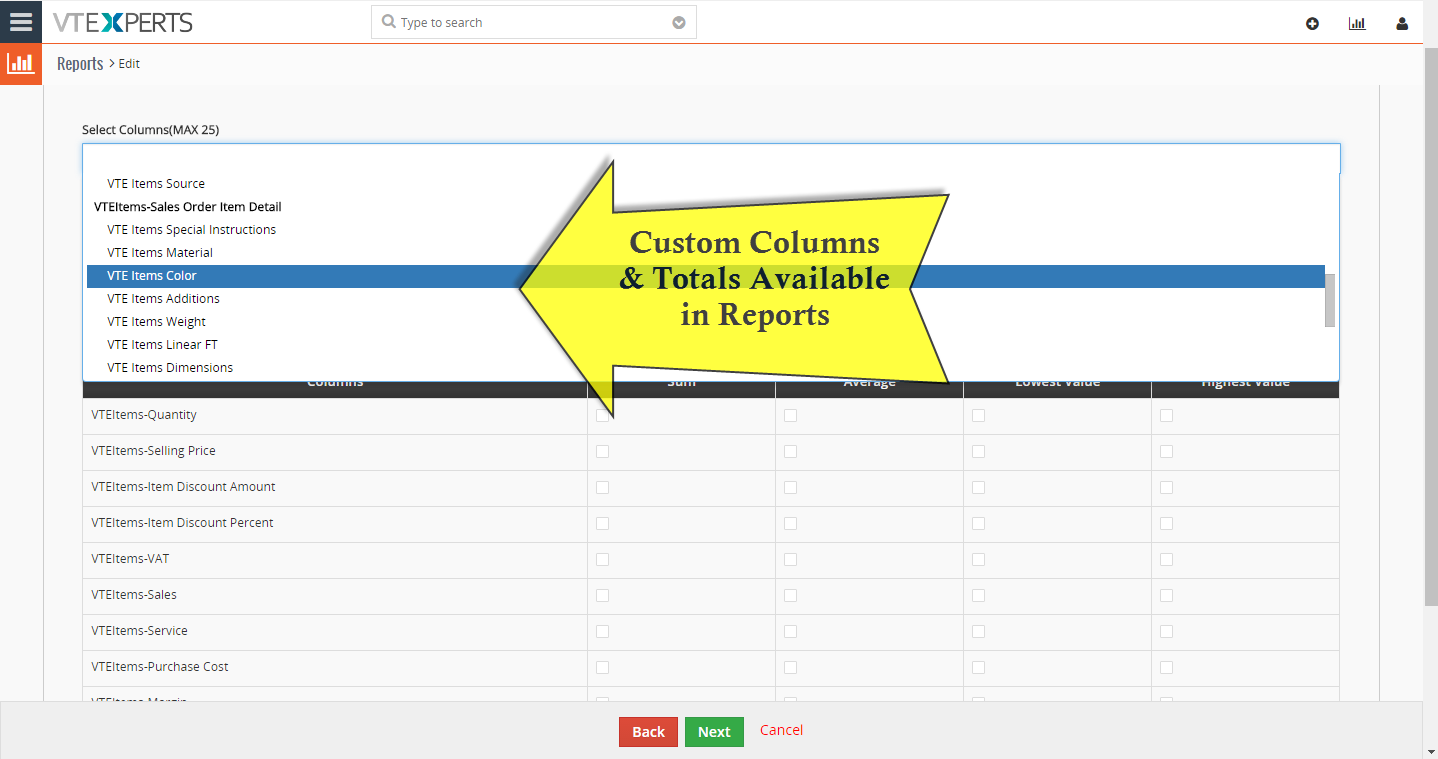Check Average for VTEItems-Purchase Cost
The width and height of the screenshot is (1438, 759).
790,667
